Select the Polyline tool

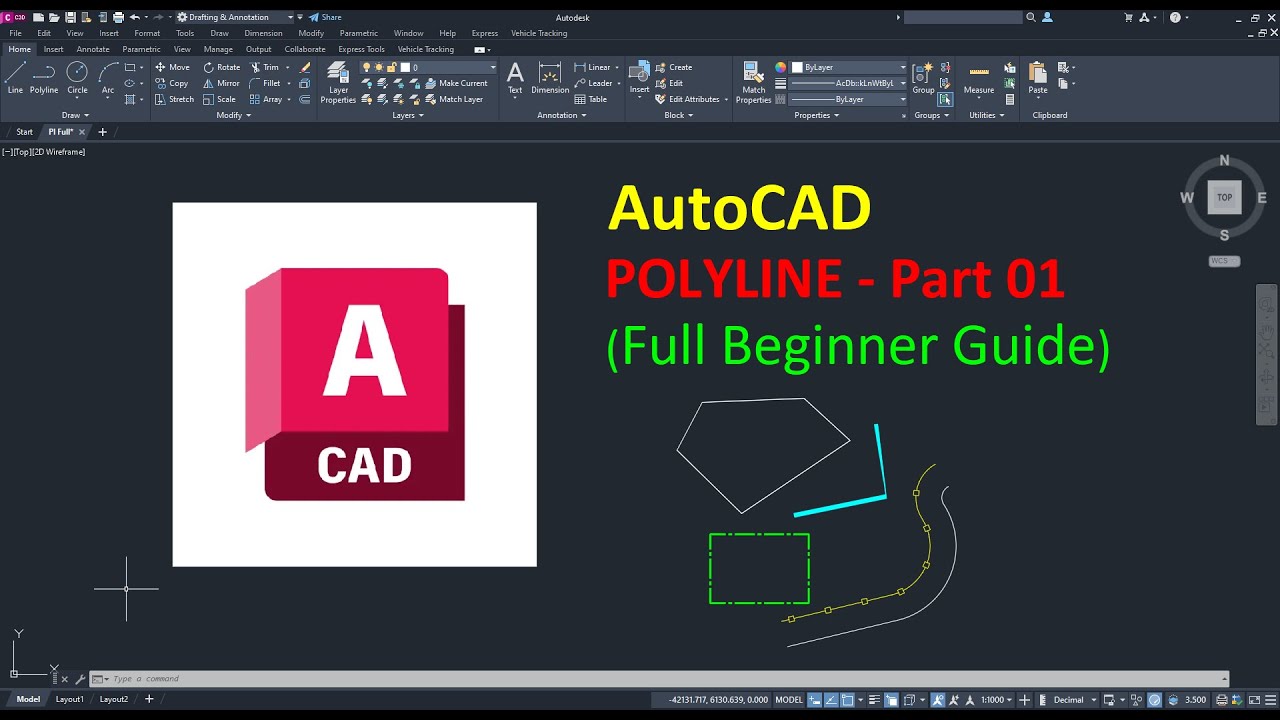coord(44,77)
